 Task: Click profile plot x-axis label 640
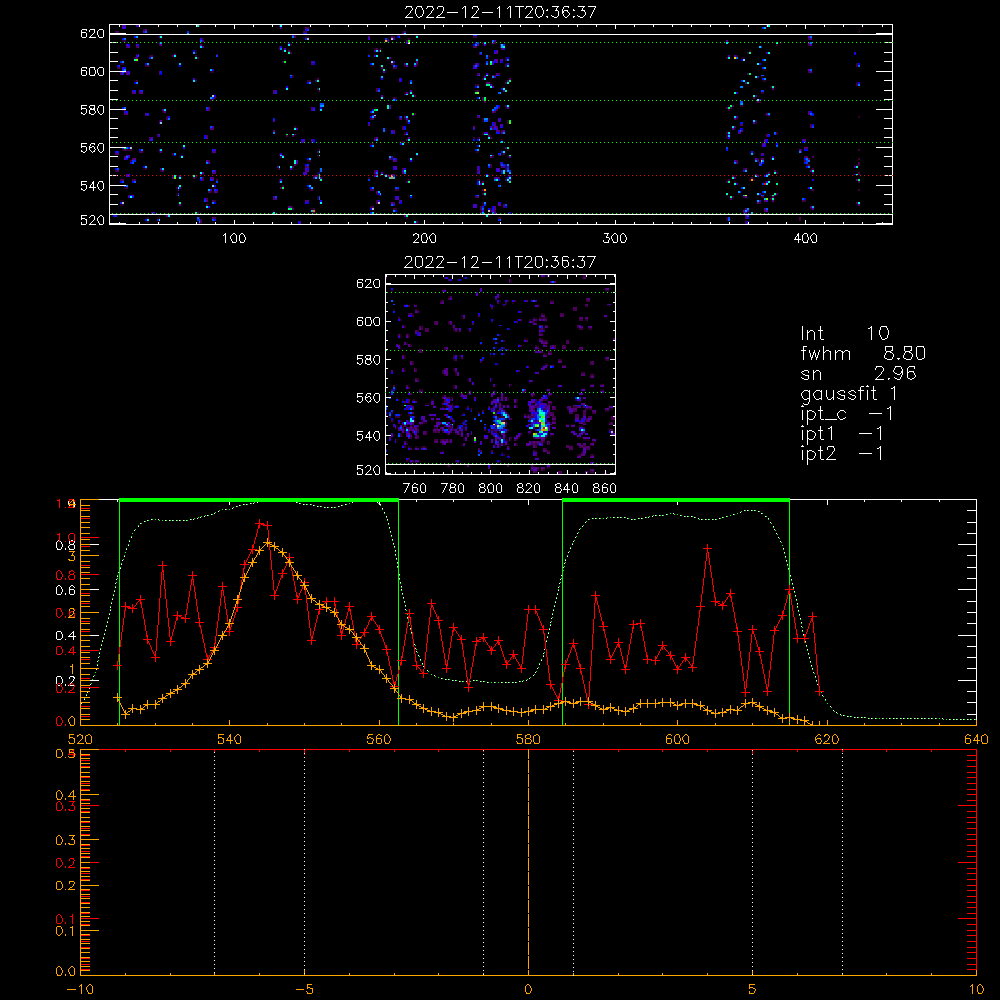point(976,739)
